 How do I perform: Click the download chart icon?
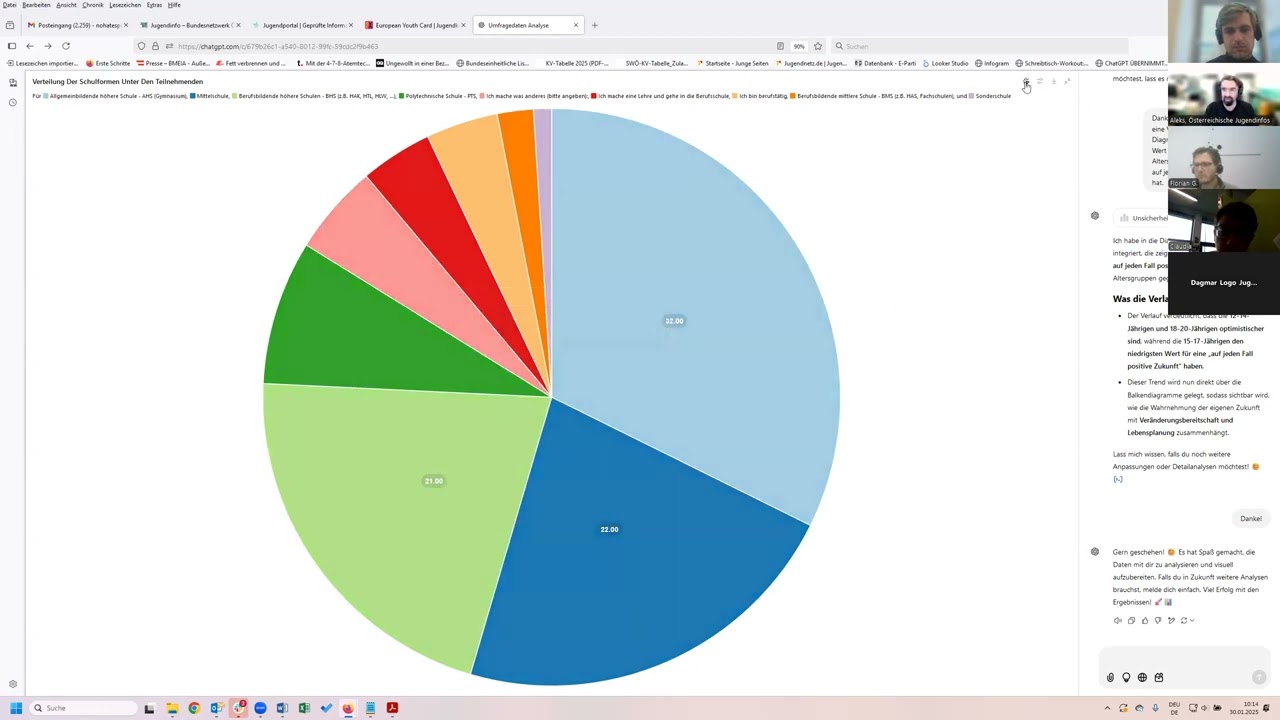click(x=1053, y=81)
